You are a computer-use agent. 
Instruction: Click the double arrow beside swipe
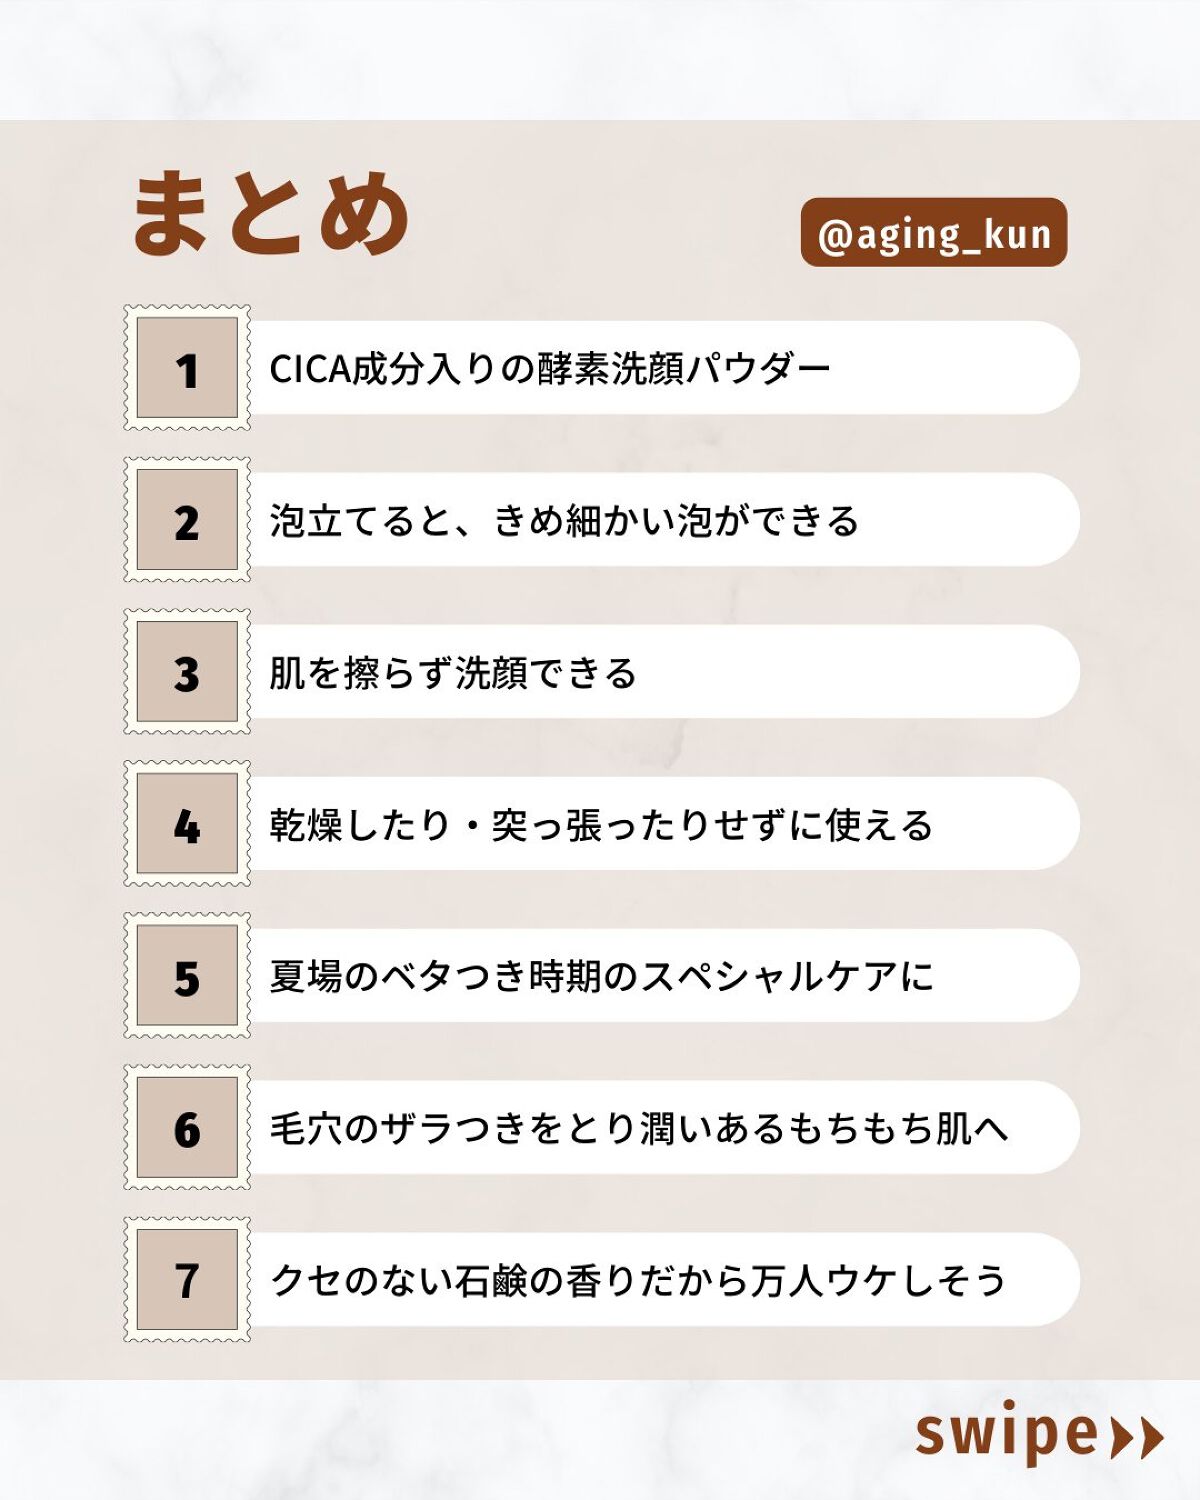pos(1139,1438)
